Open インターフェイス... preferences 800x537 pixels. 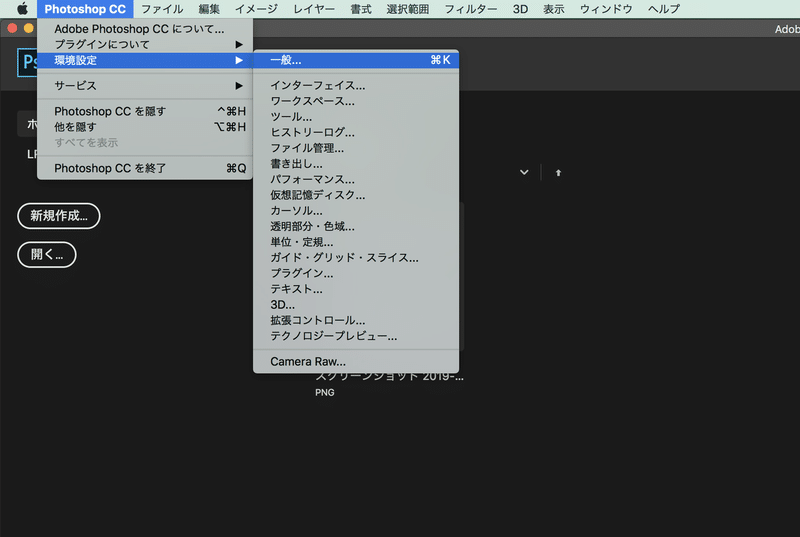coord(356,86)
